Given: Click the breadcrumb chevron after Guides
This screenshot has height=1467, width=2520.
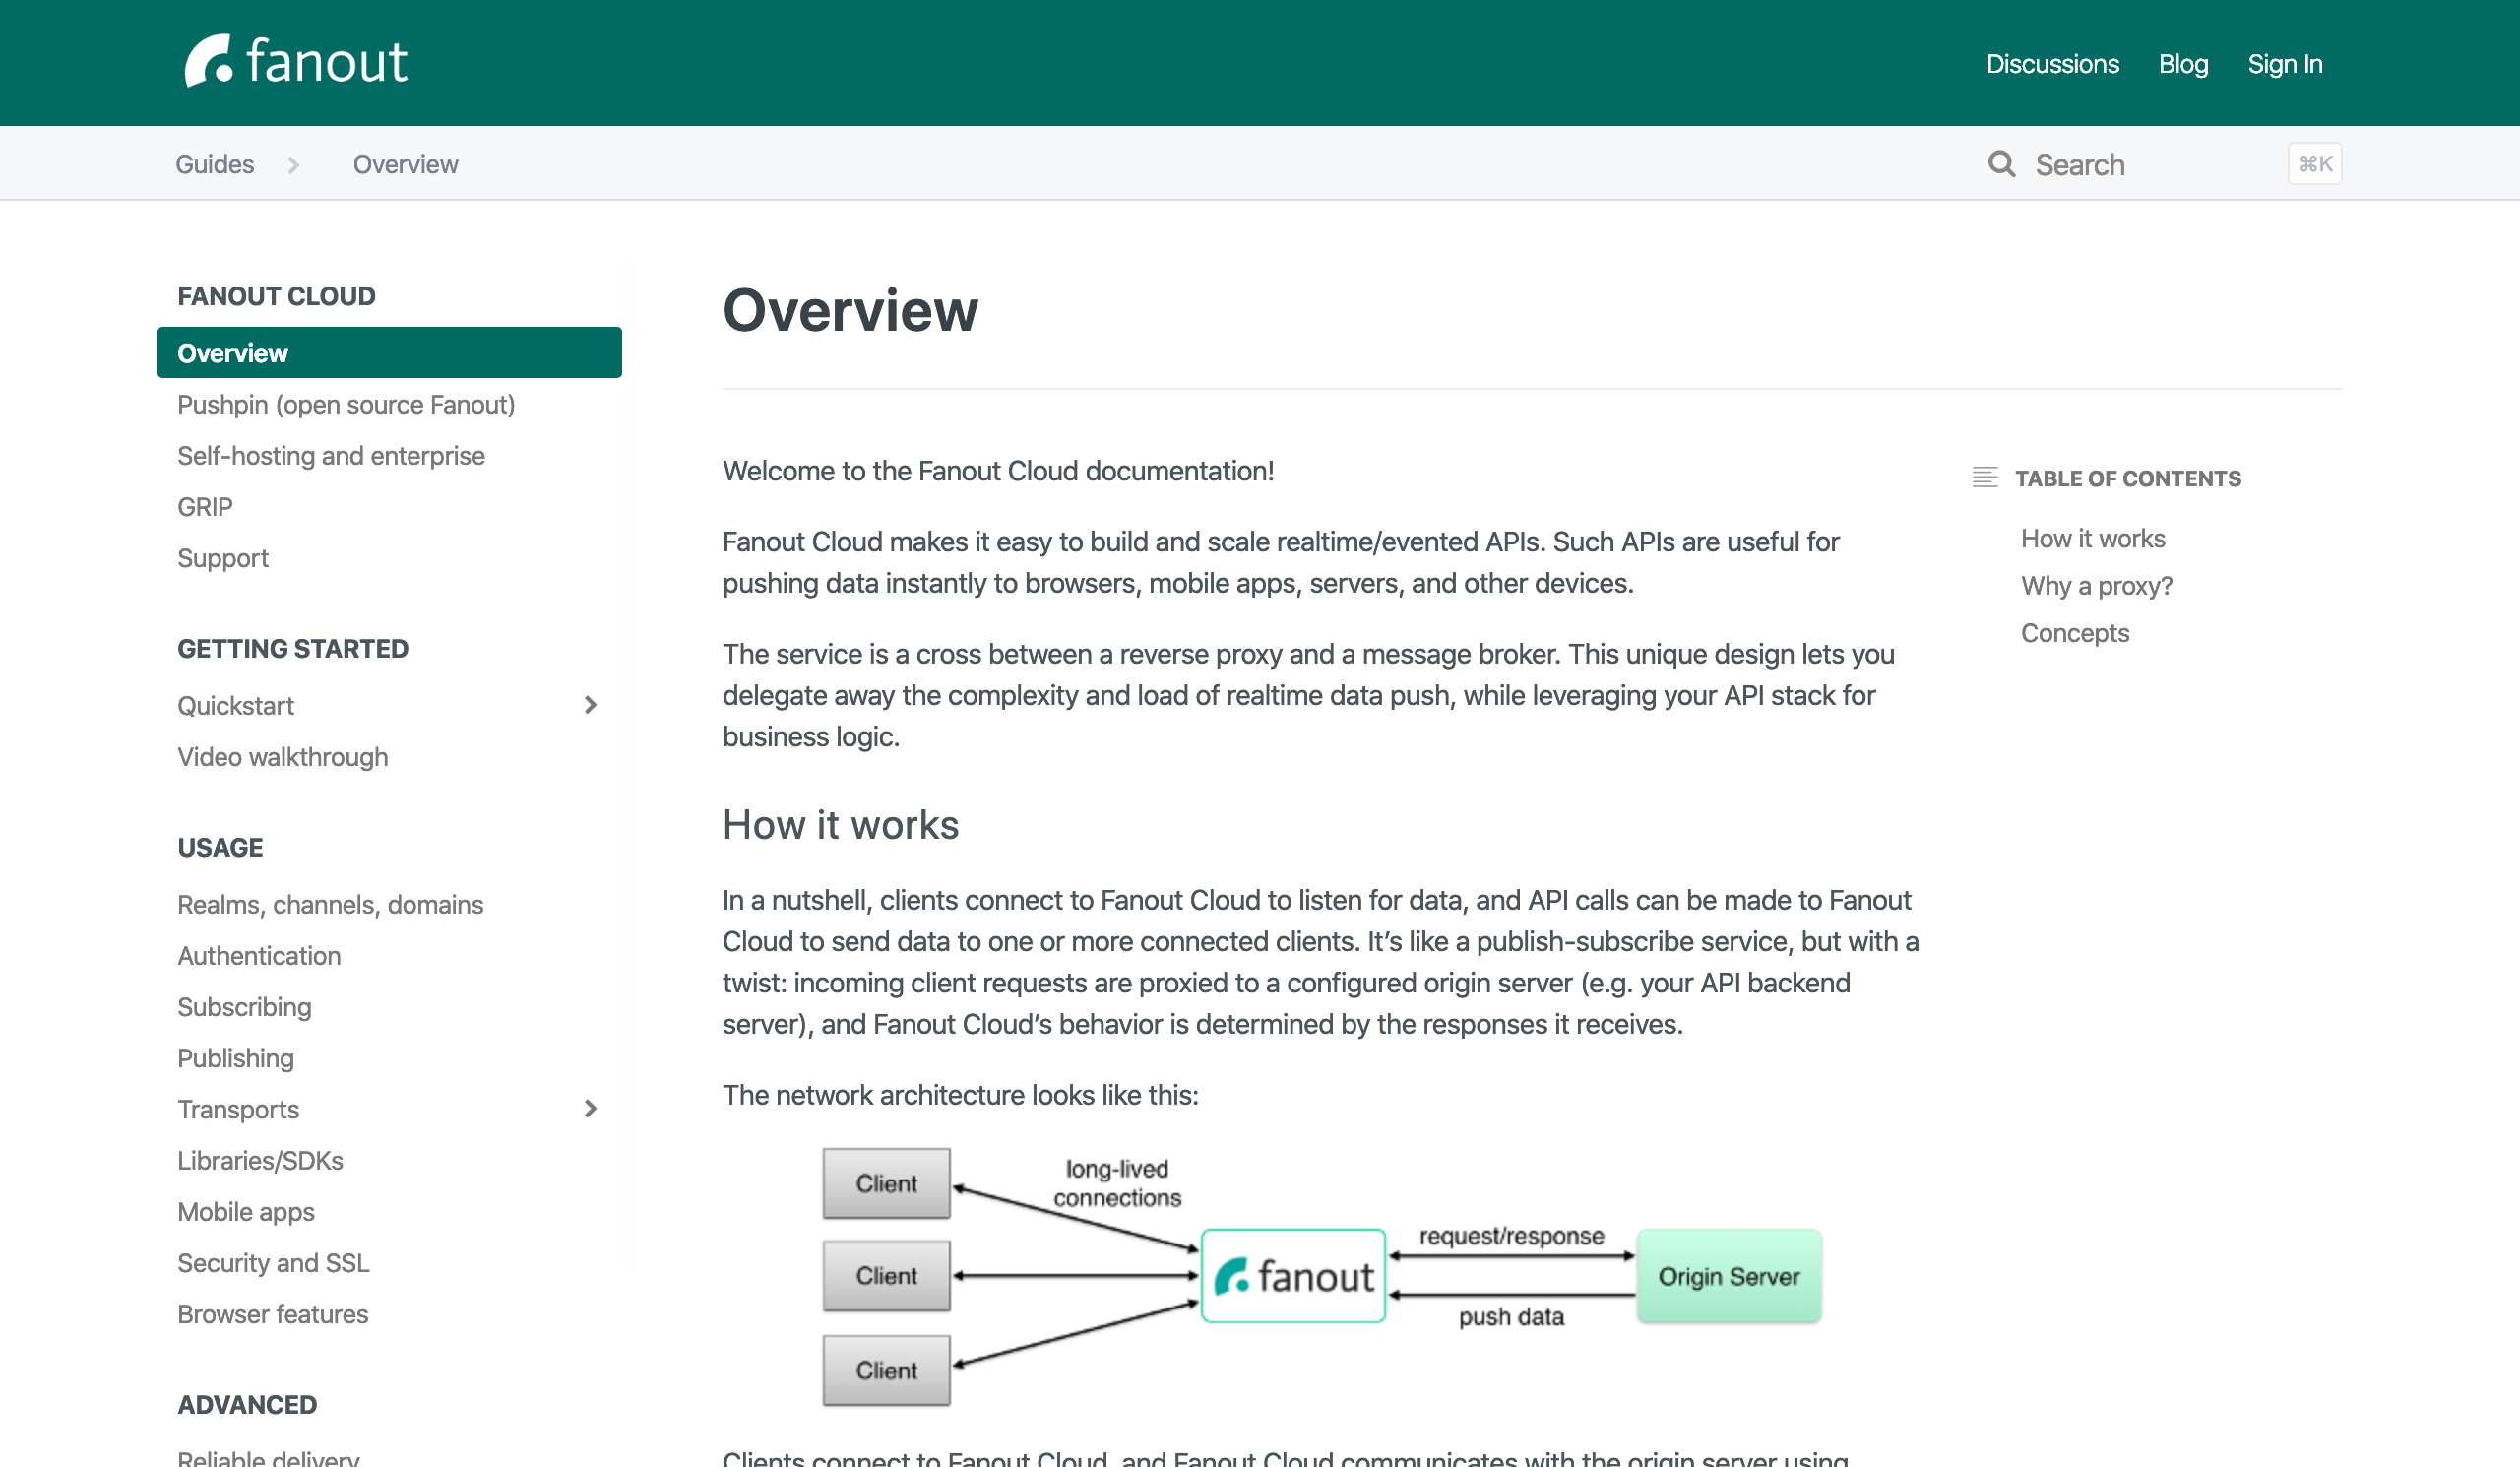Looking at the screenshot, I should 293,165.
